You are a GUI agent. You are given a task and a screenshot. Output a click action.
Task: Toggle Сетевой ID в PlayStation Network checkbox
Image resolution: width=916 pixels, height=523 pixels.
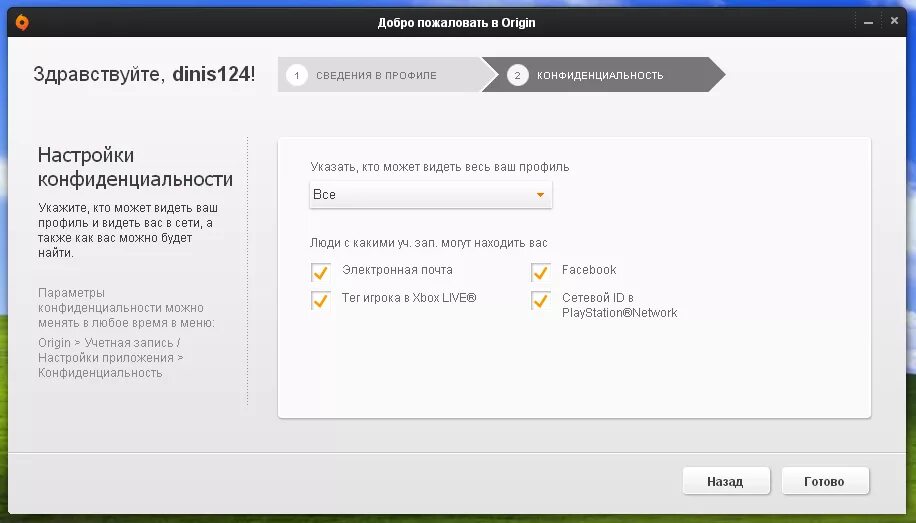coord(540,300)
